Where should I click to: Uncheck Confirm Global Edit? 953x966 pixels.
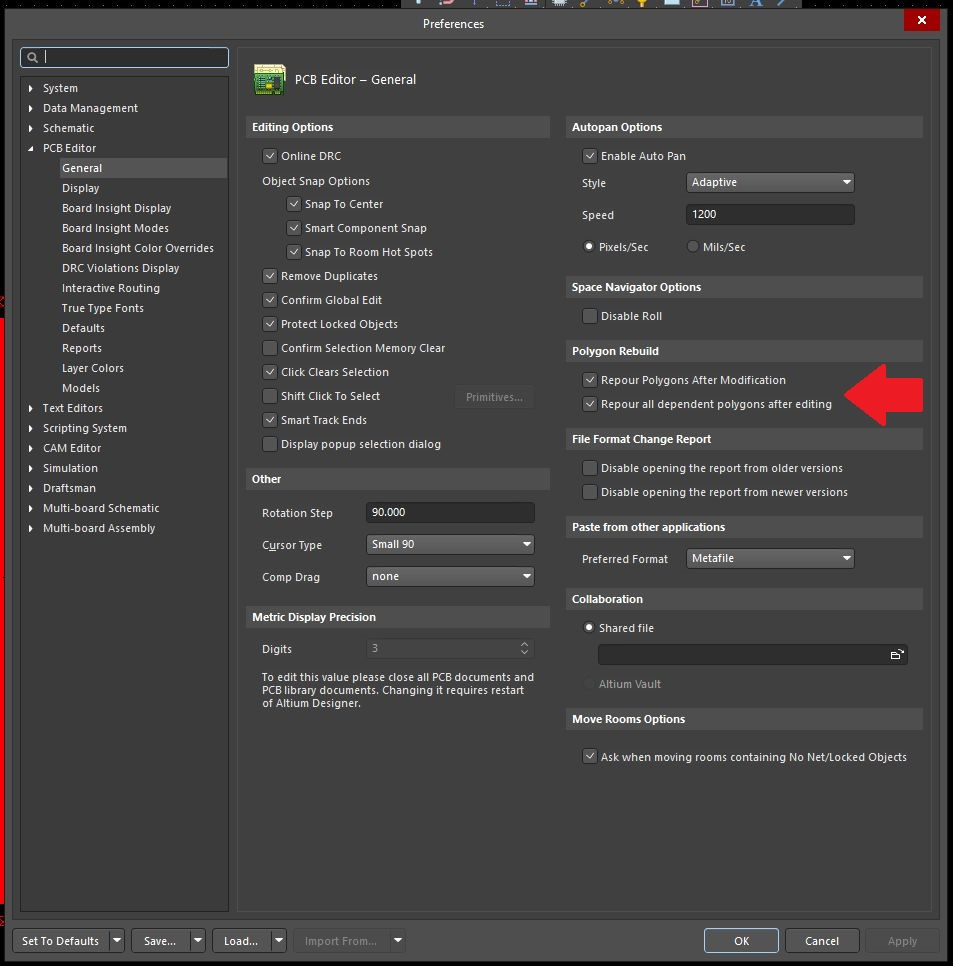270,300
